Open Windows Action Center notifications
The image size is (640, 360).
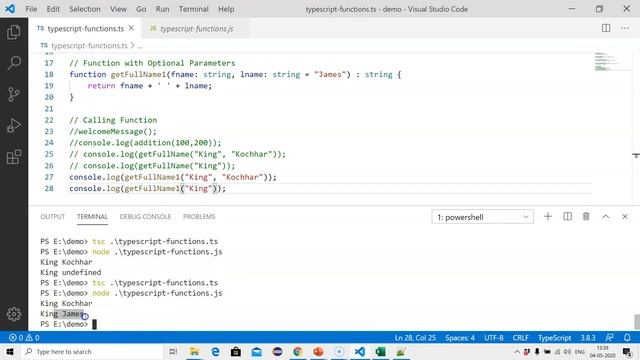[627, 351]
